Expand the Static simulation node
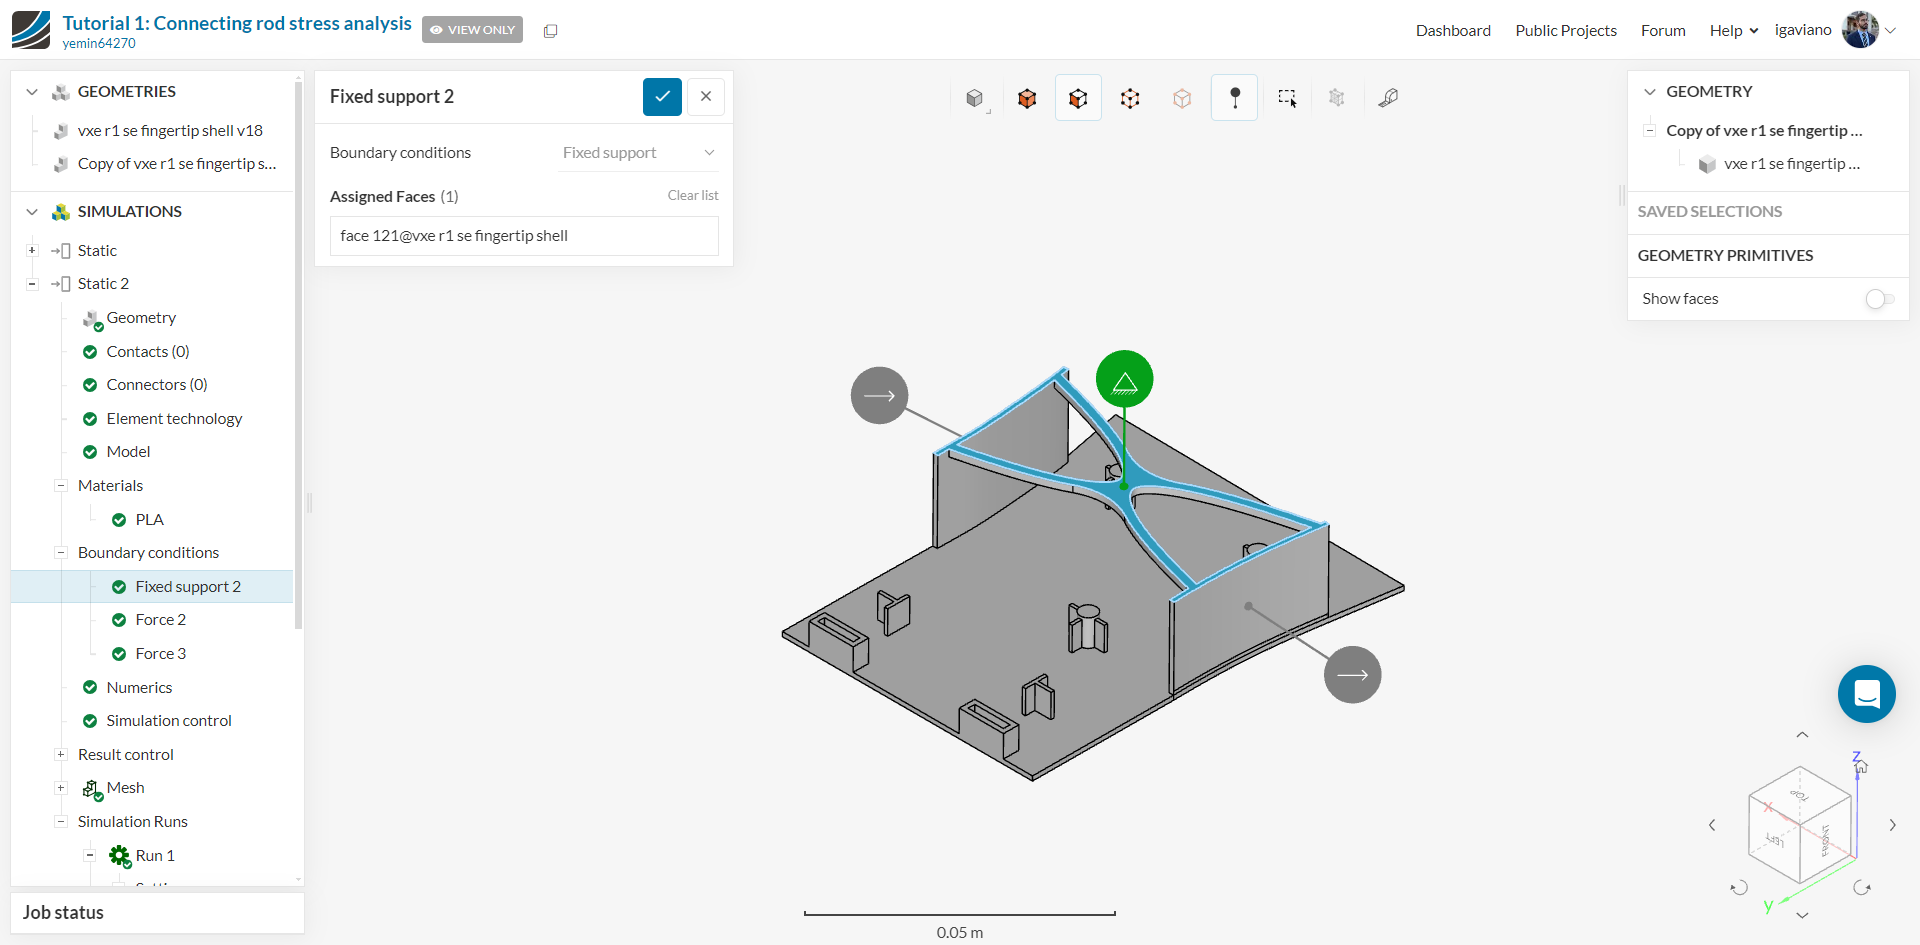Viewport: 1920px width, 945px height. coord(32,251)
